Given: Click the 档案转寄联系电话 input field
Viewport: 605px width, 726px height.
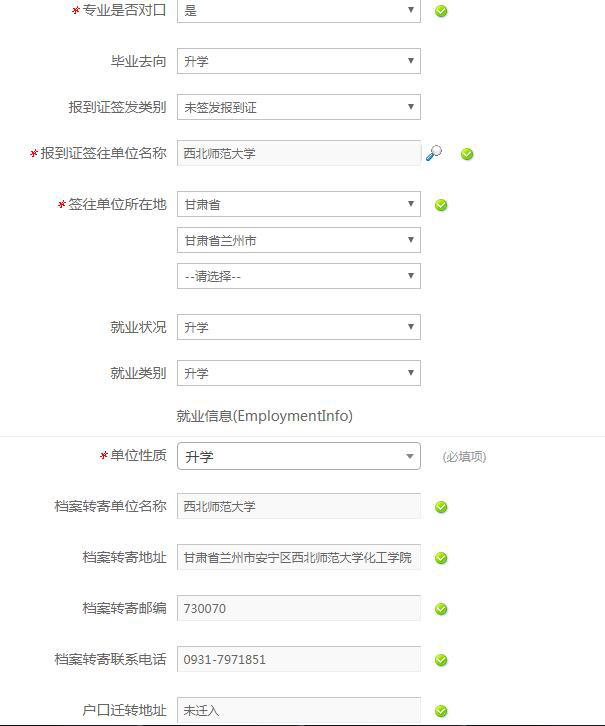Looking at the screenshot, I should tap(299, 659).
